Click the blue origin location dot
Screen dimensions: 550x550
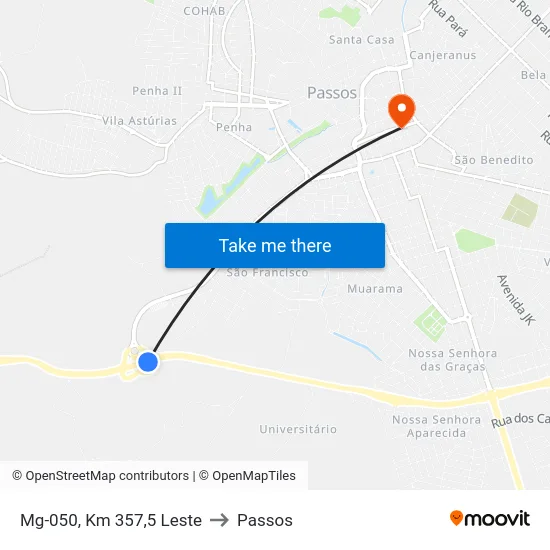pyautogui.click(x=148, y=362)
